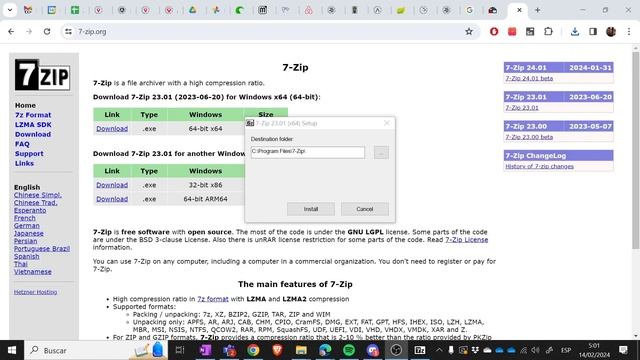The width and height of the screenshot is (640, 360).
Task: Switch to OBS Studio in the taskbar
Action: coord(396,350)
